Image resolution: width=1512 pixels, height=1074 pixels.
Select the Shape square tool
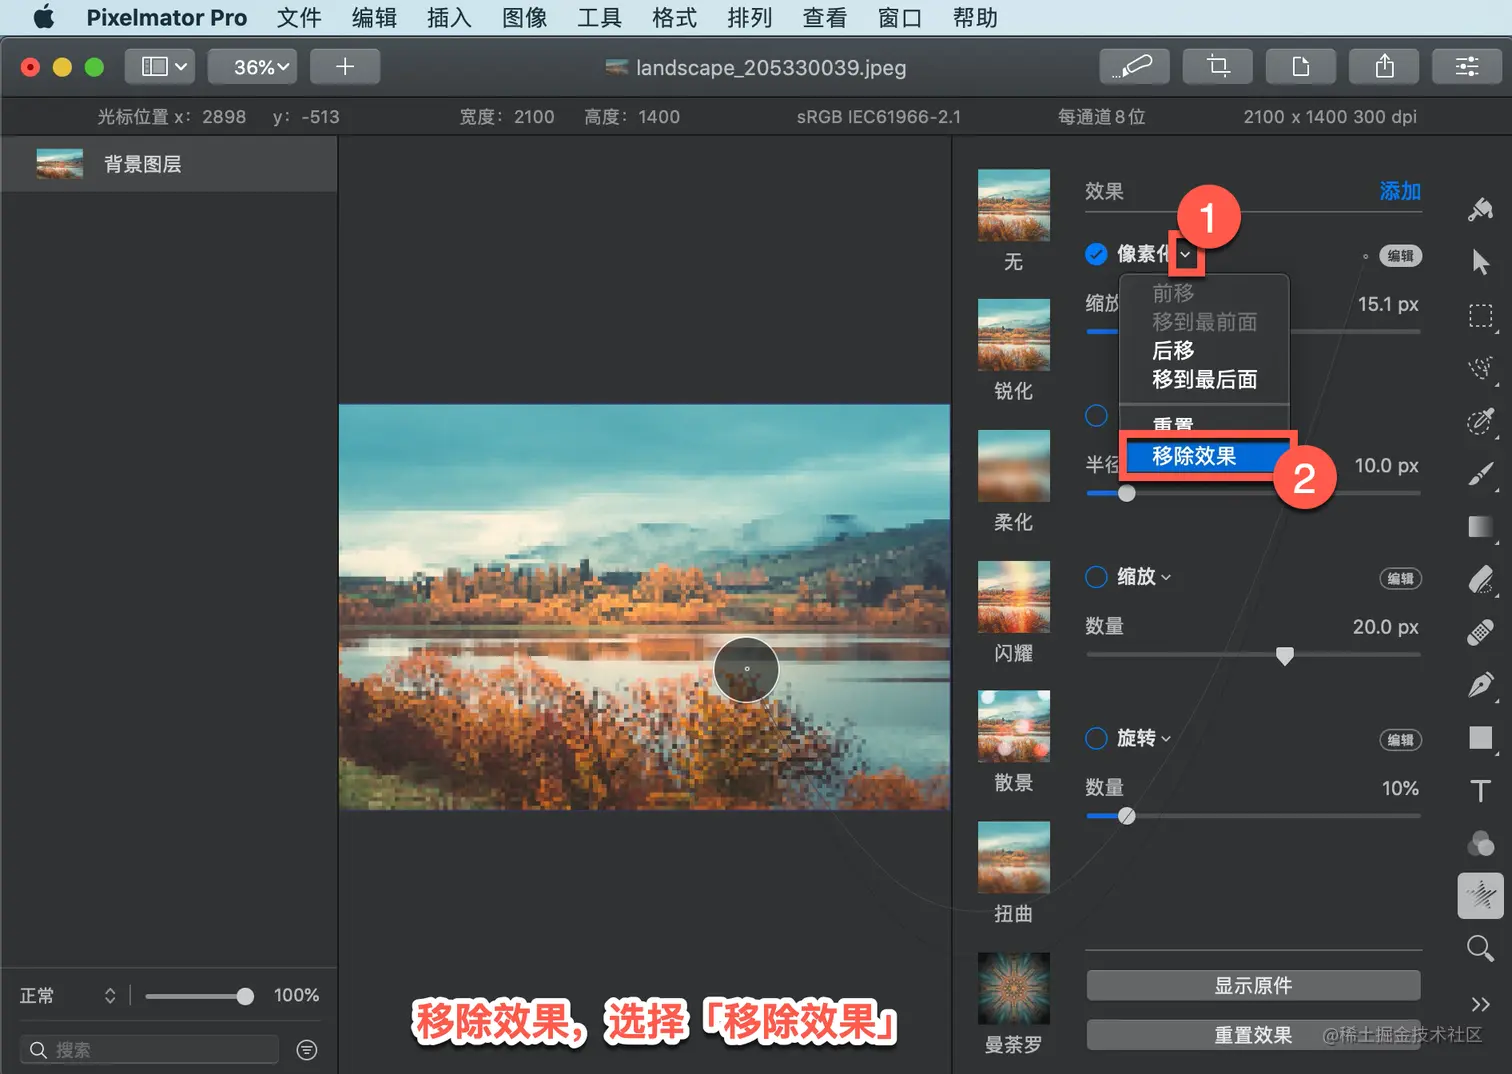coord(1481,738)
